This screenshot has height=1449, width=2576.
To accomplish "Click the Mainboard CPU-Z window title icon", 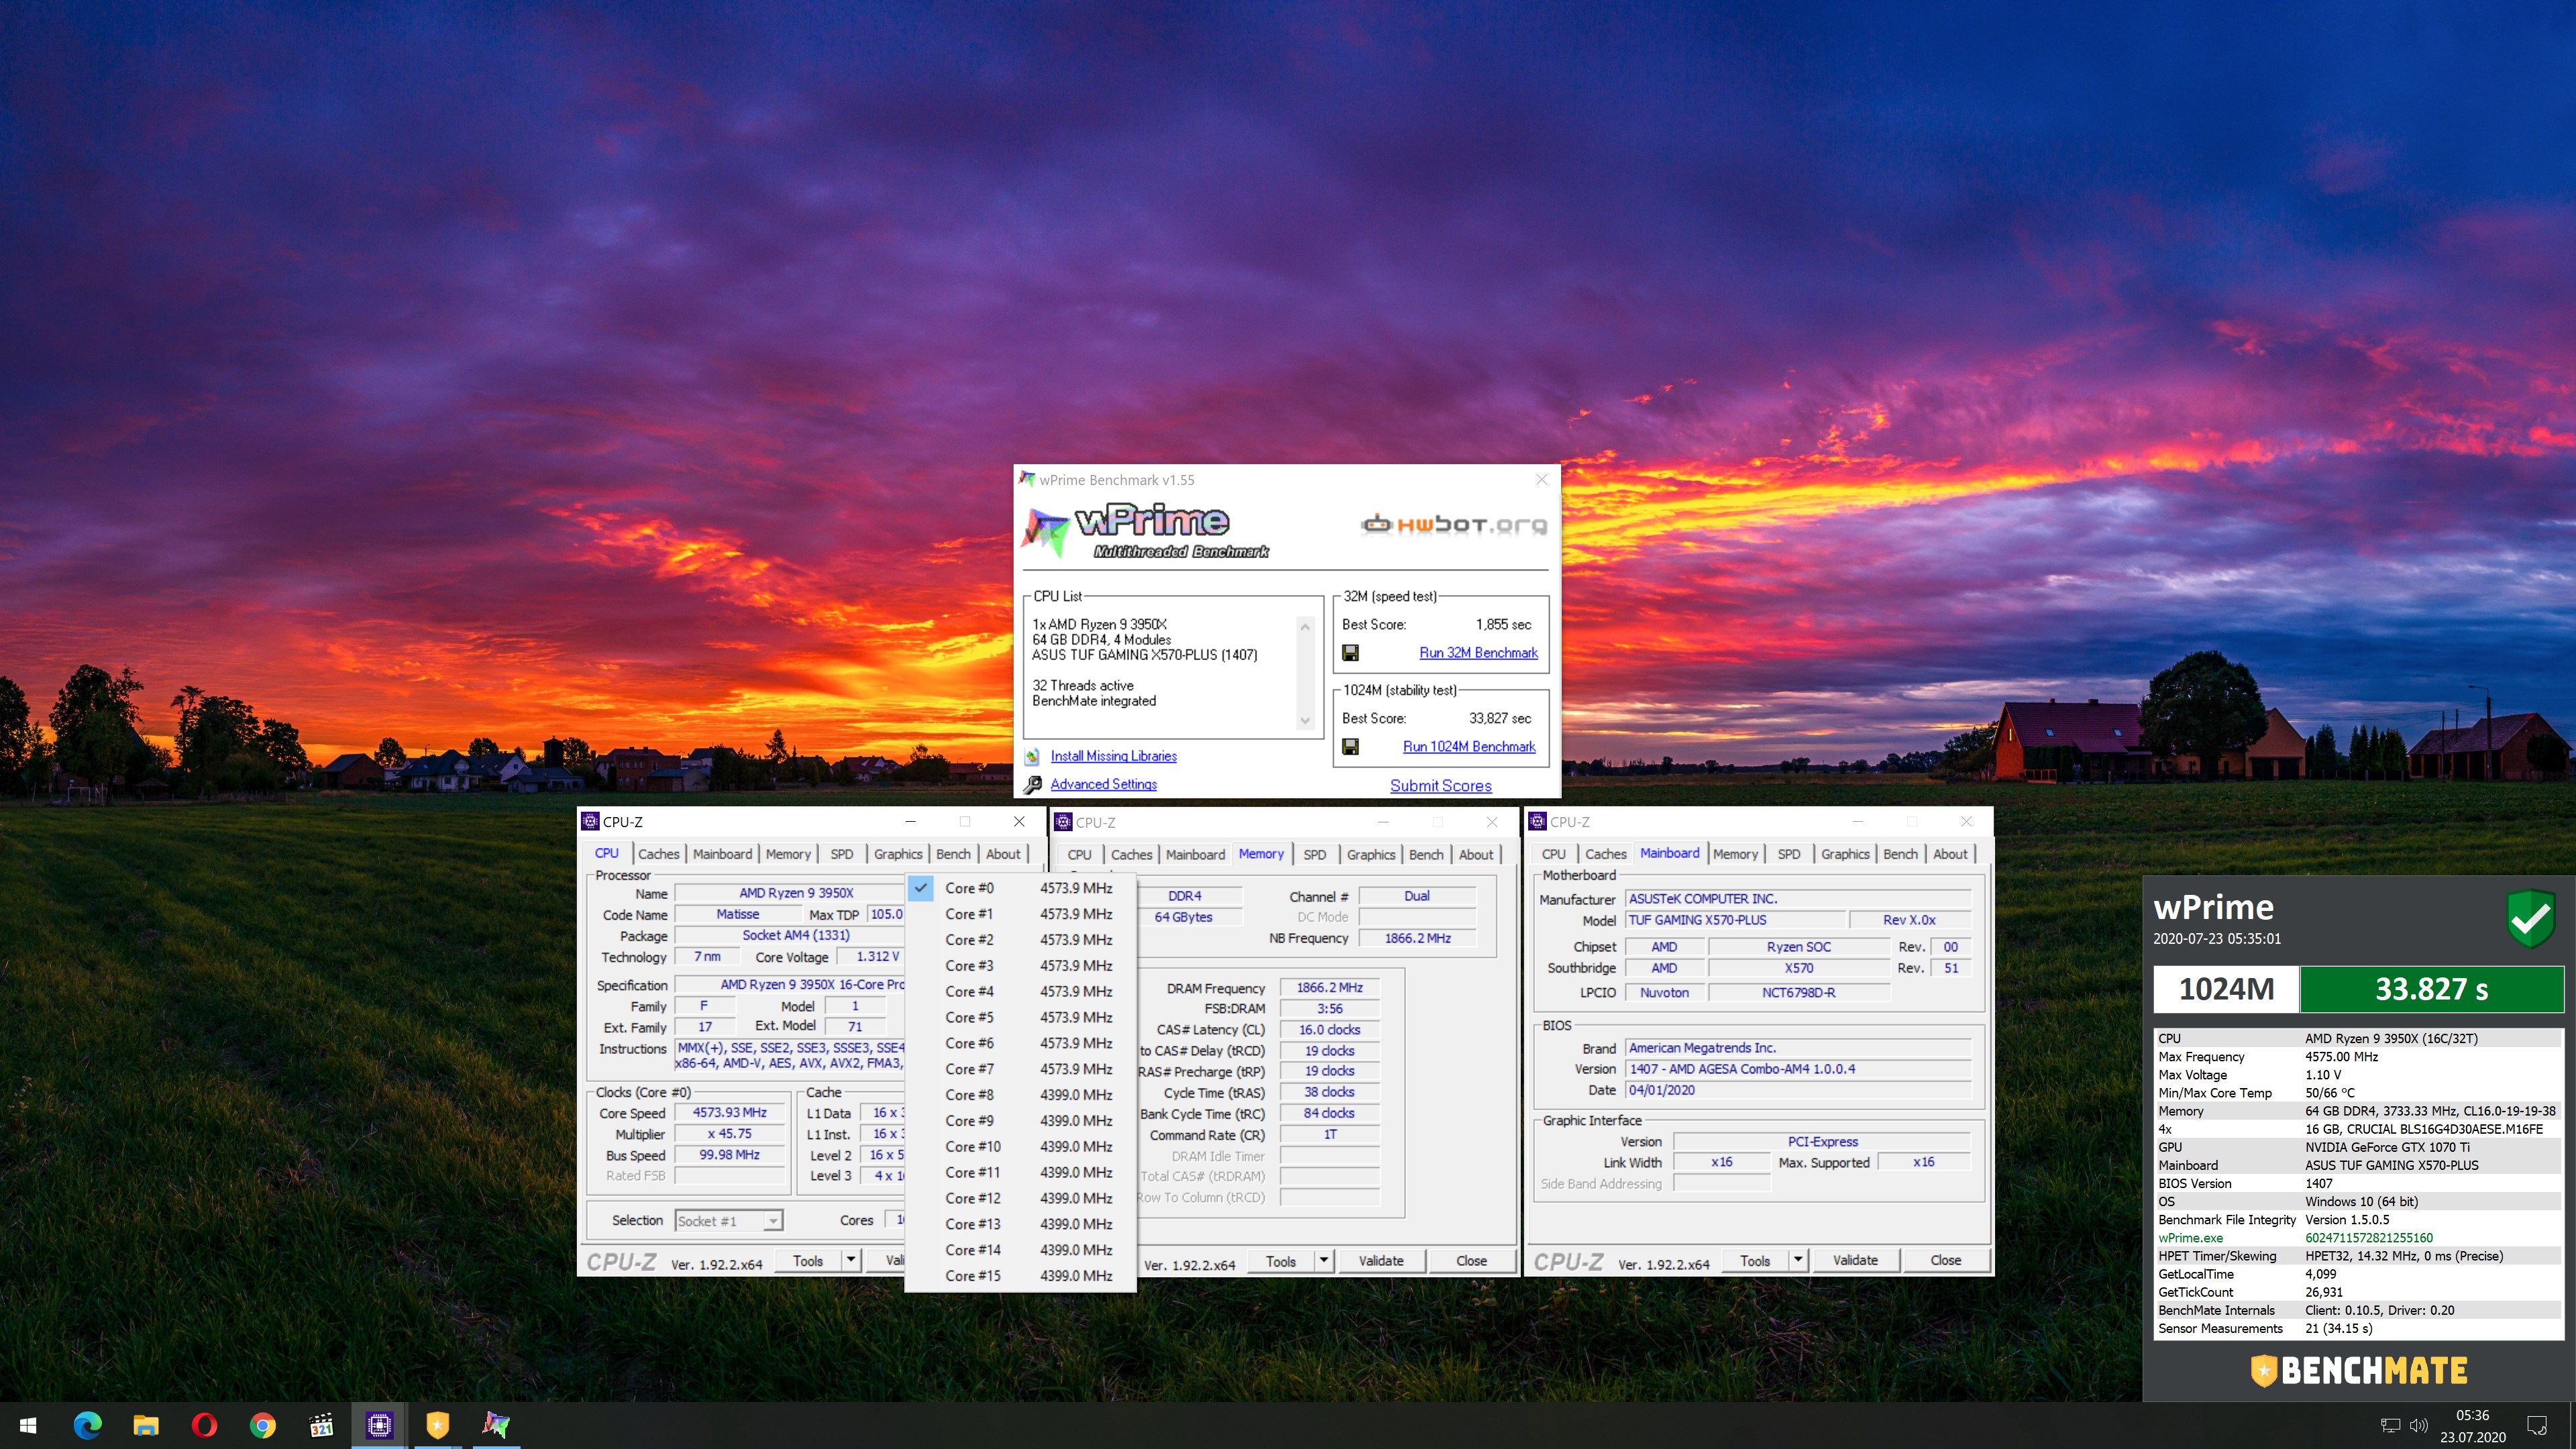I will (1537, 822).
